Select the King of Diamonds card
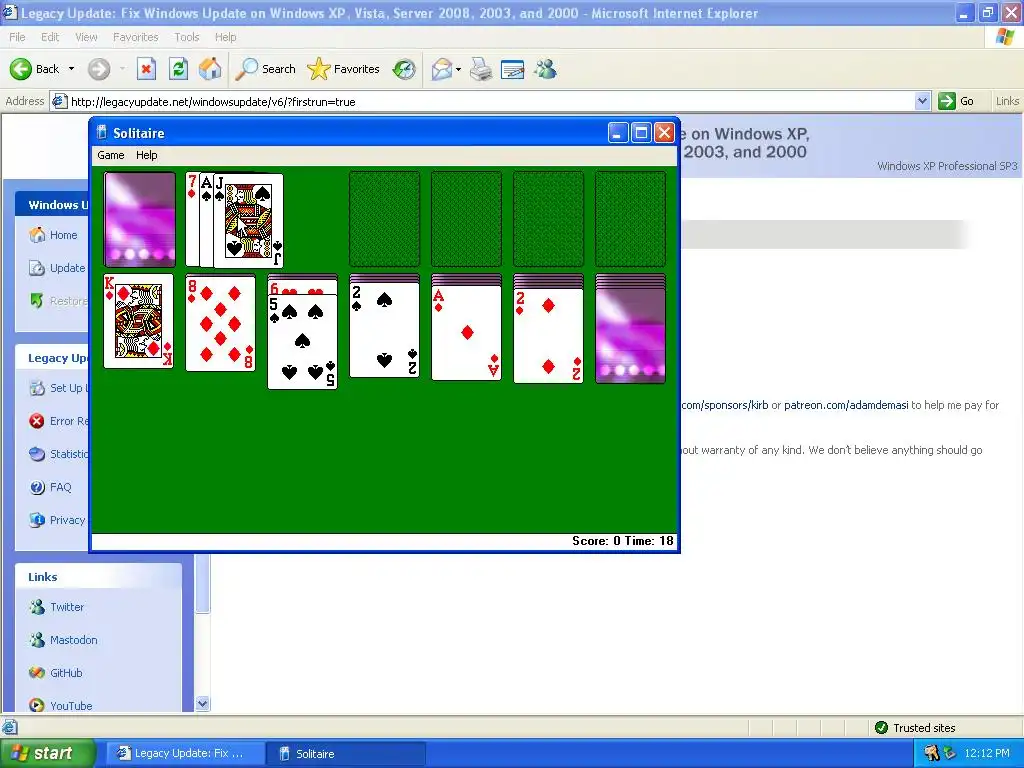 point(138,321)
